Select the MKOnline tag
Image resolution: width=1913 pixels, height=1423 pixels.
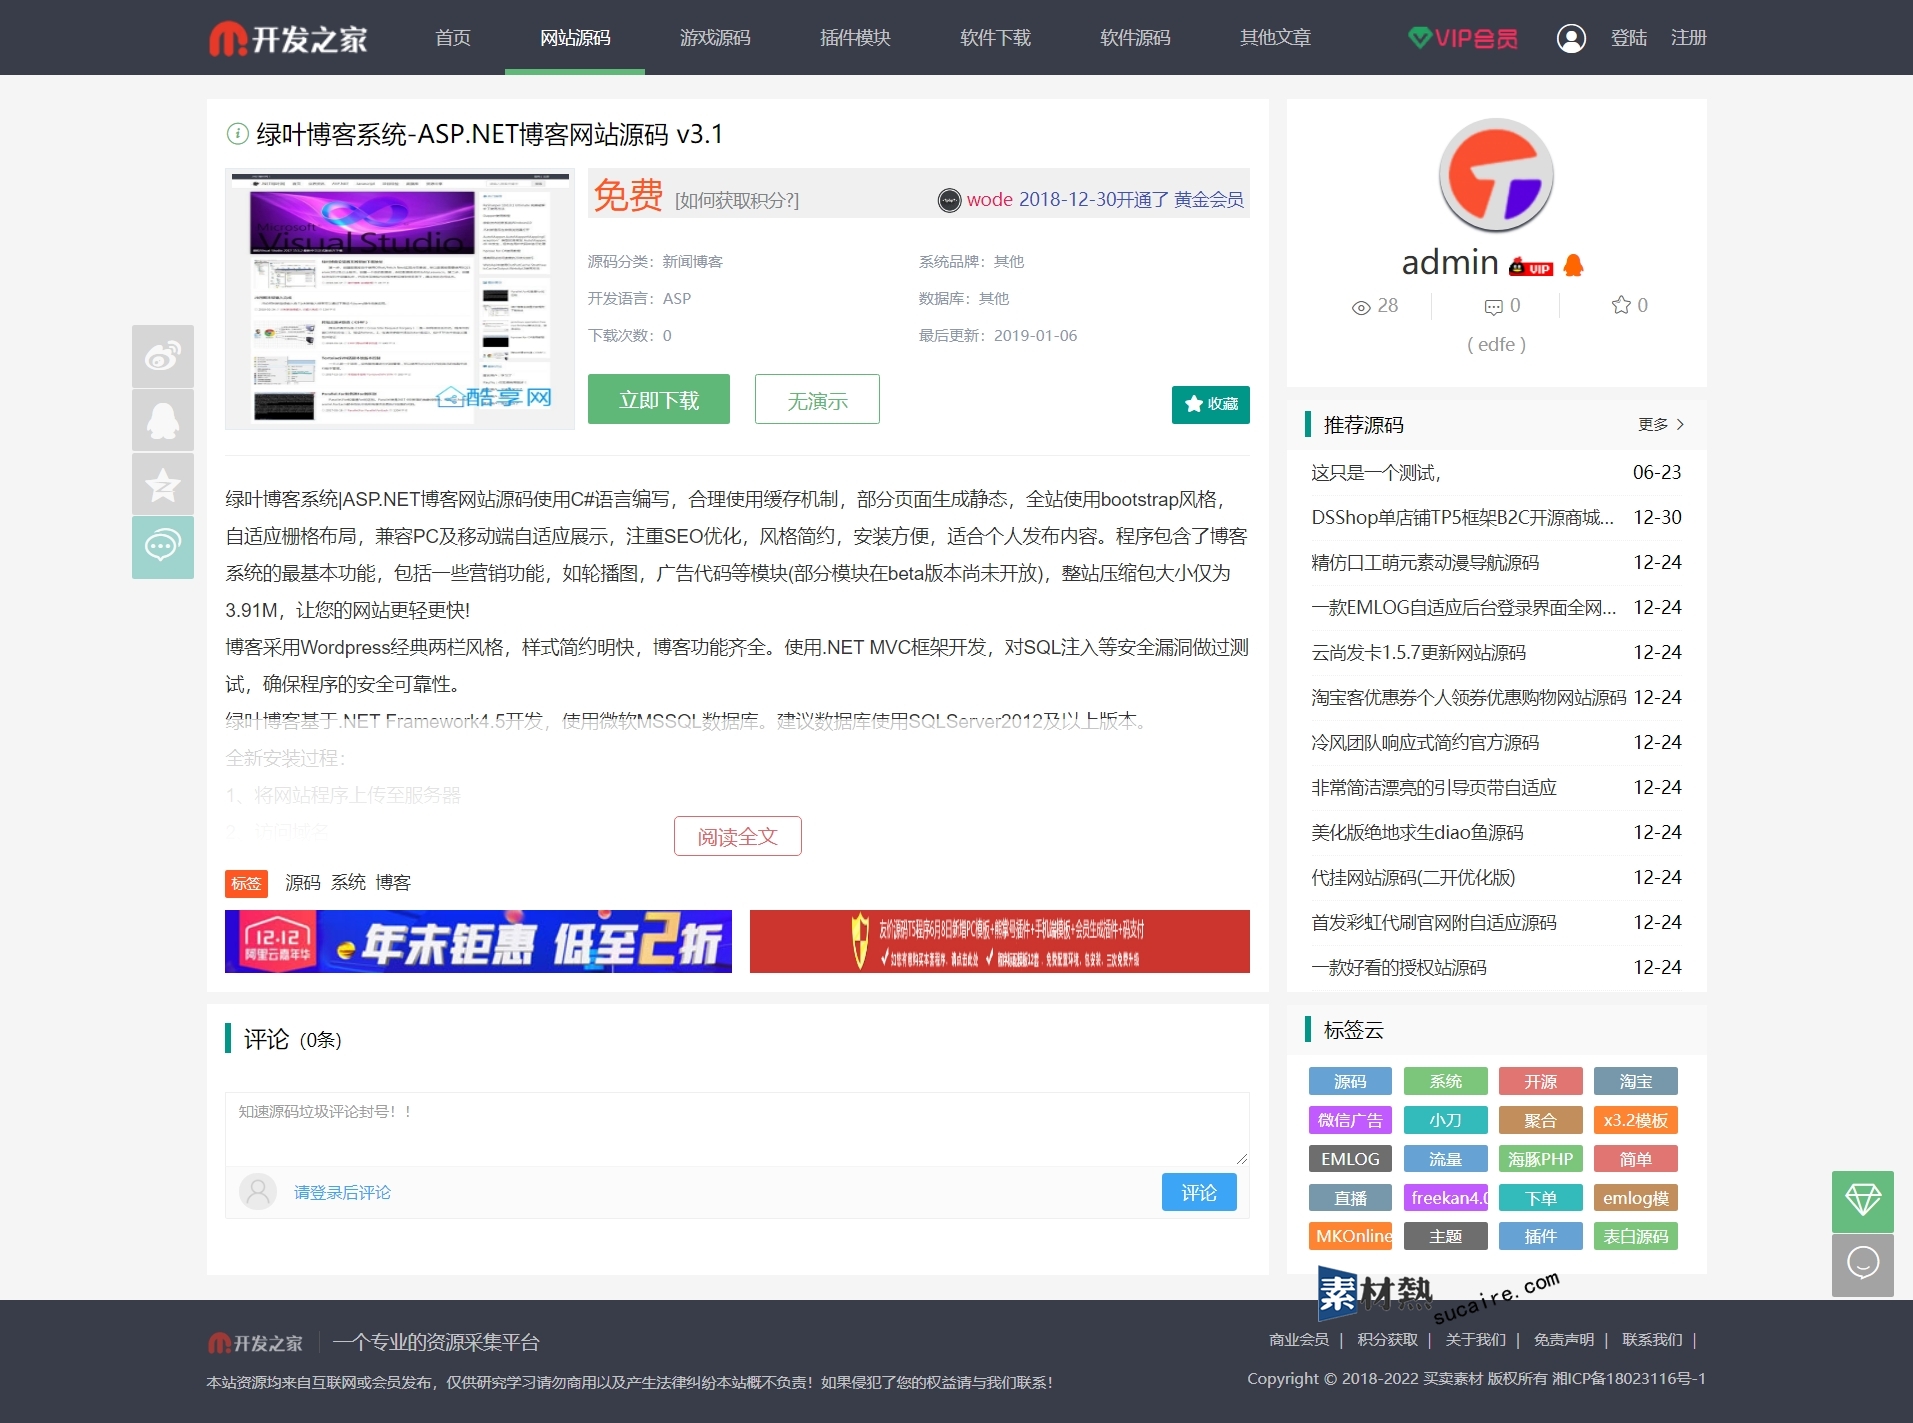(x=1350, y=1236)
